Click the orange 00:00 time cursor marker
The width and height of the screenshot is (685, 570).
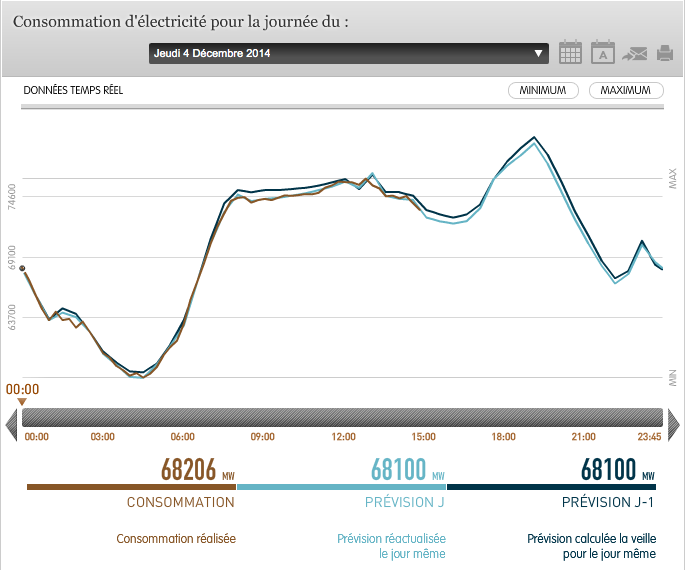click(22, 401)
